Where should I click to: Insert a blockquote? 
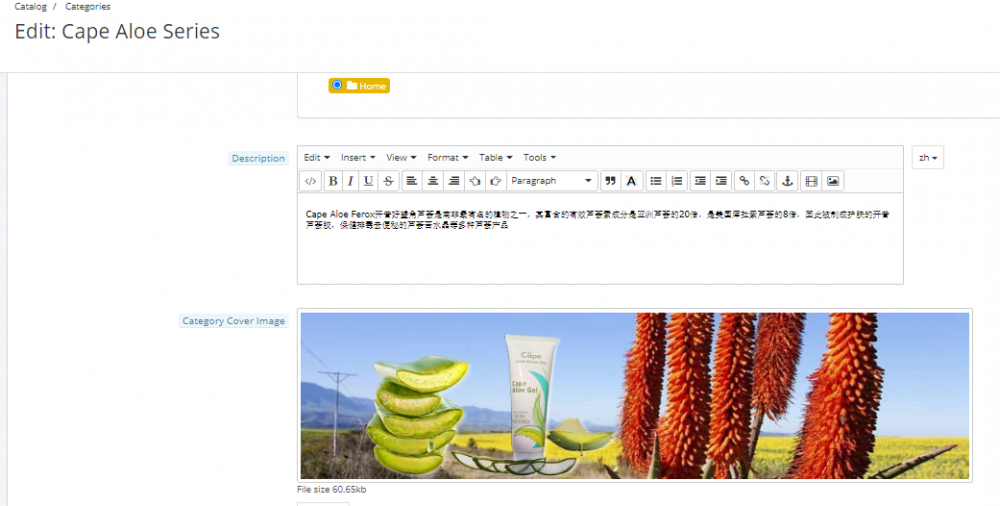tap(610, 181)
